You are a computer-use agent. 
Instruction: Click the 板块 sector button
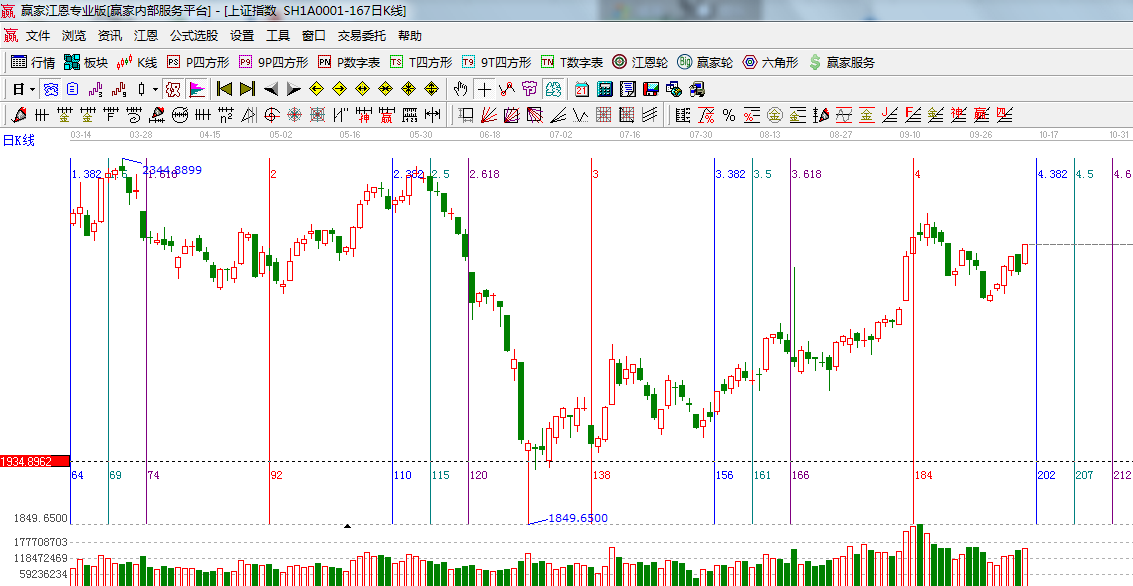(x=86, y=62)
